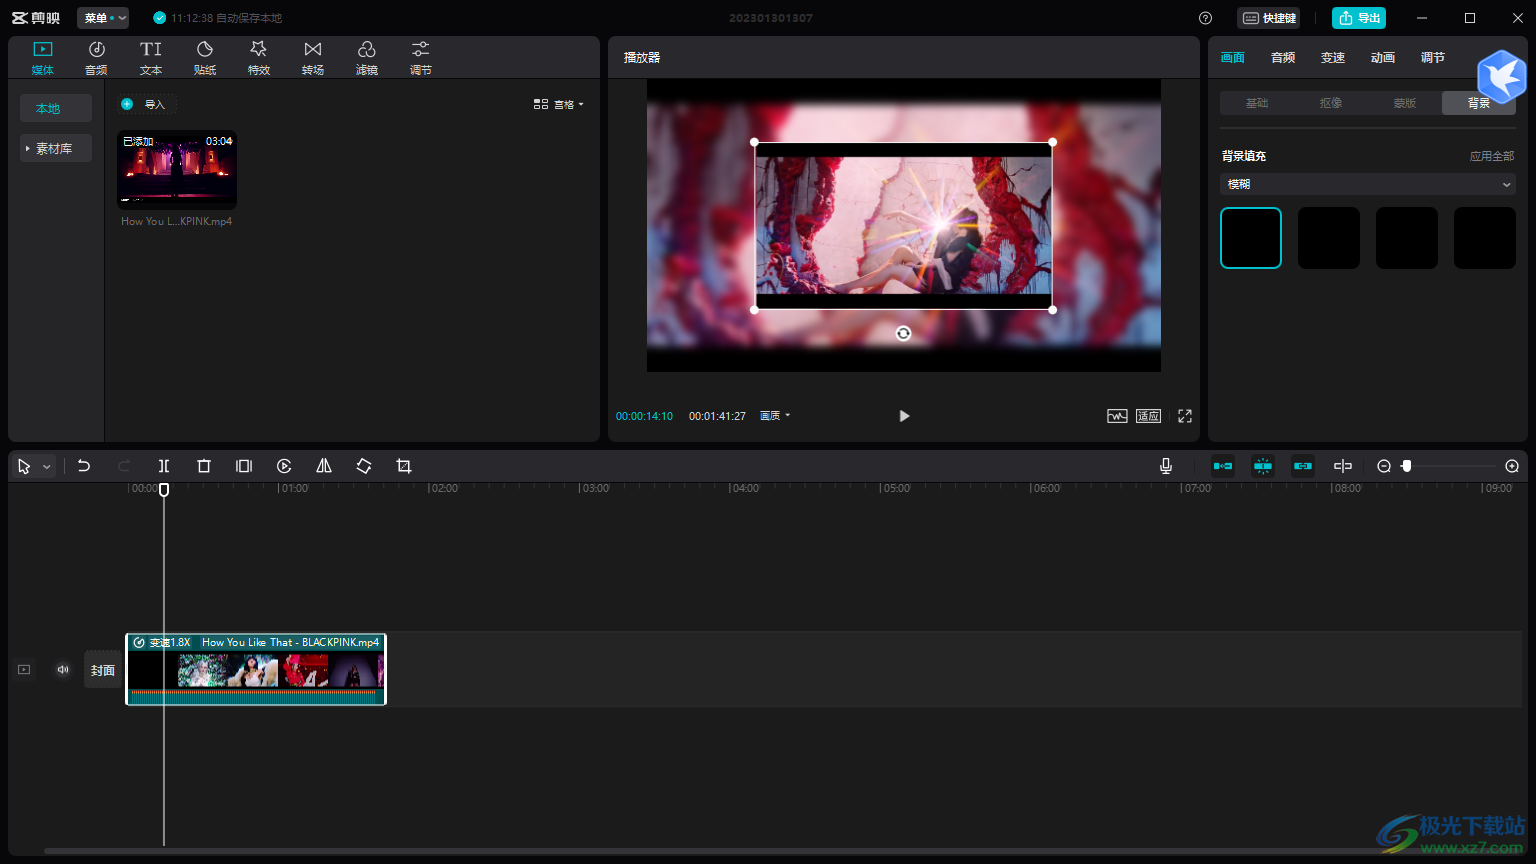This screenshot has height=864, width=1536.
Task: Select the 本地 local media button
Action: coord(56,108)
